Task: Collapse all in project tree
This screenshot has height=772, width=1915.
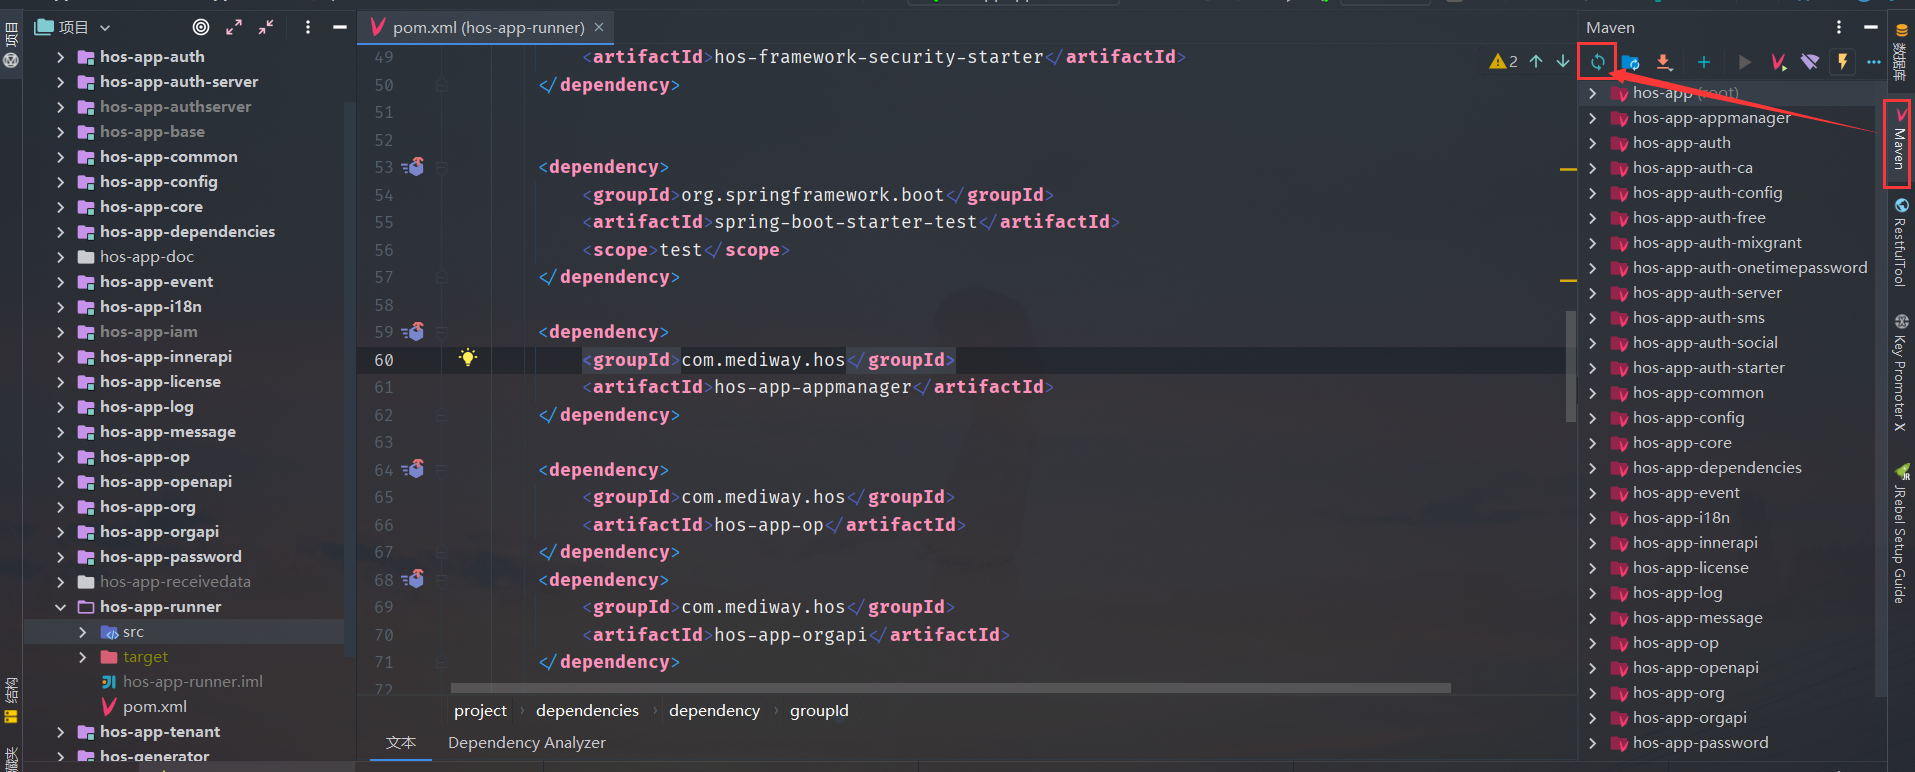Action: tap(266, 27)
